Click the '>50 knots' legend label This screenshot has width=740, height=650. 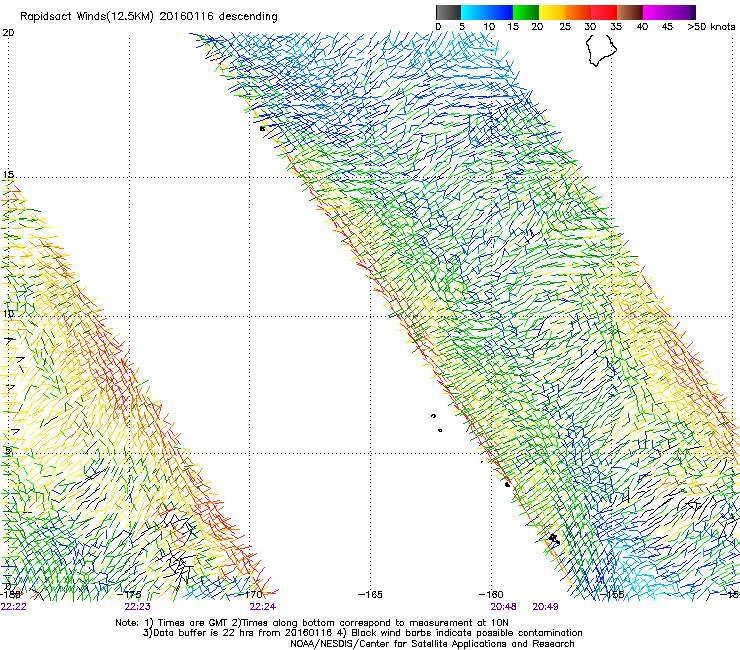(711, 27)
